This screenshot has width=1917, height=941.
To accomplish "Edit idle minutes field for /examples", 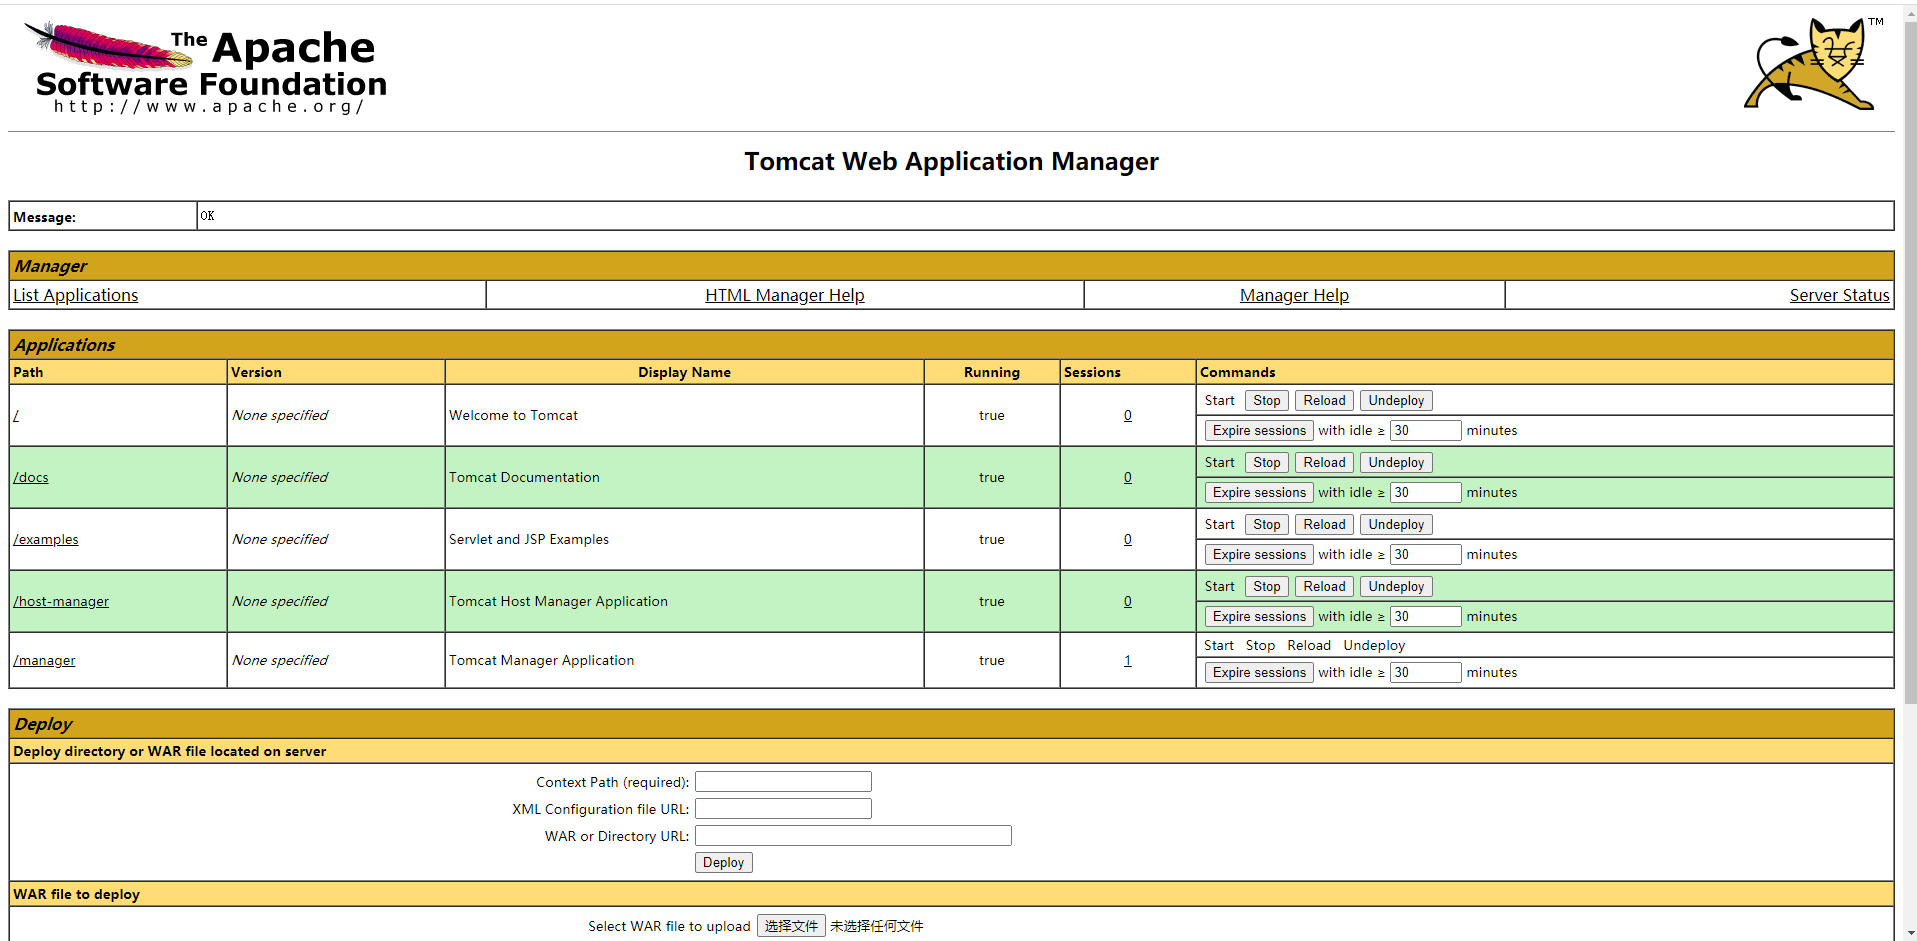I will (x=1426, y=554).
